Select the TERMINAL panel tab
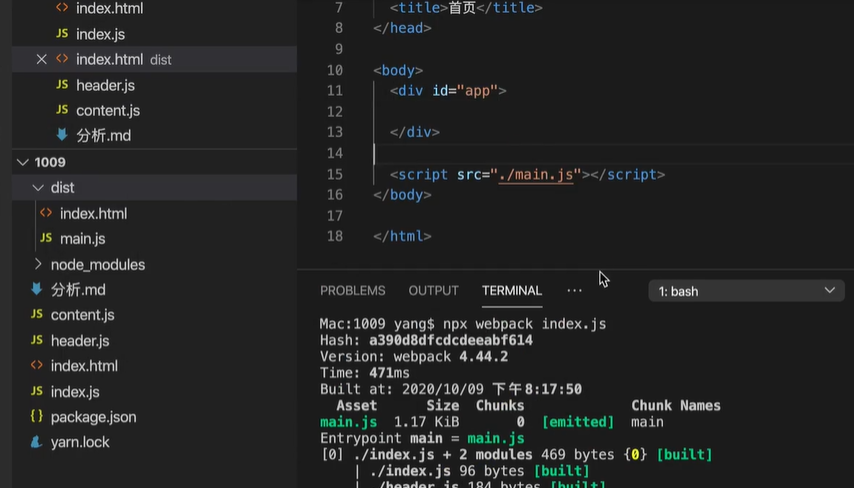Screen dimensions: 854x488 (x=512, y=291)
